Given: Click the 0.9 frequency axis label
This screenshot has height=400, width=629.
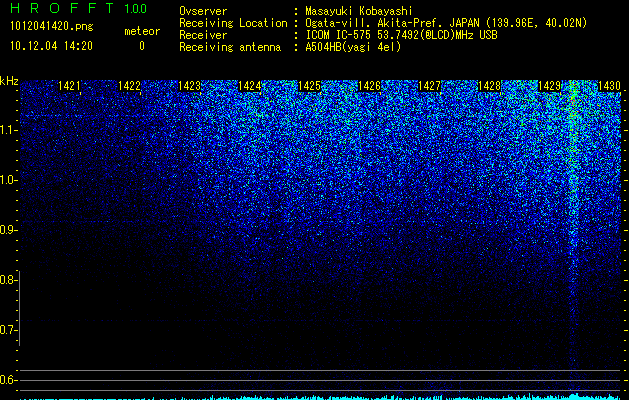Looking at the screenshot, I should [8, 230].
